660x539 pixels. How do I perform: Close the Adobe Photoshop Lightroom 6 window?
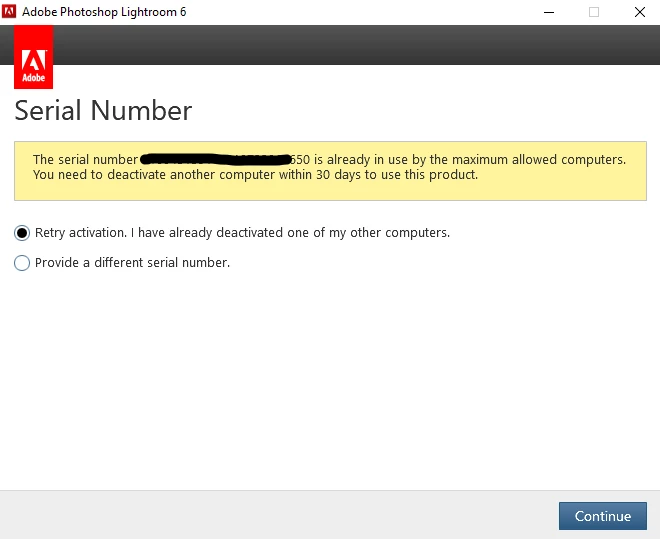pos(639,12)
